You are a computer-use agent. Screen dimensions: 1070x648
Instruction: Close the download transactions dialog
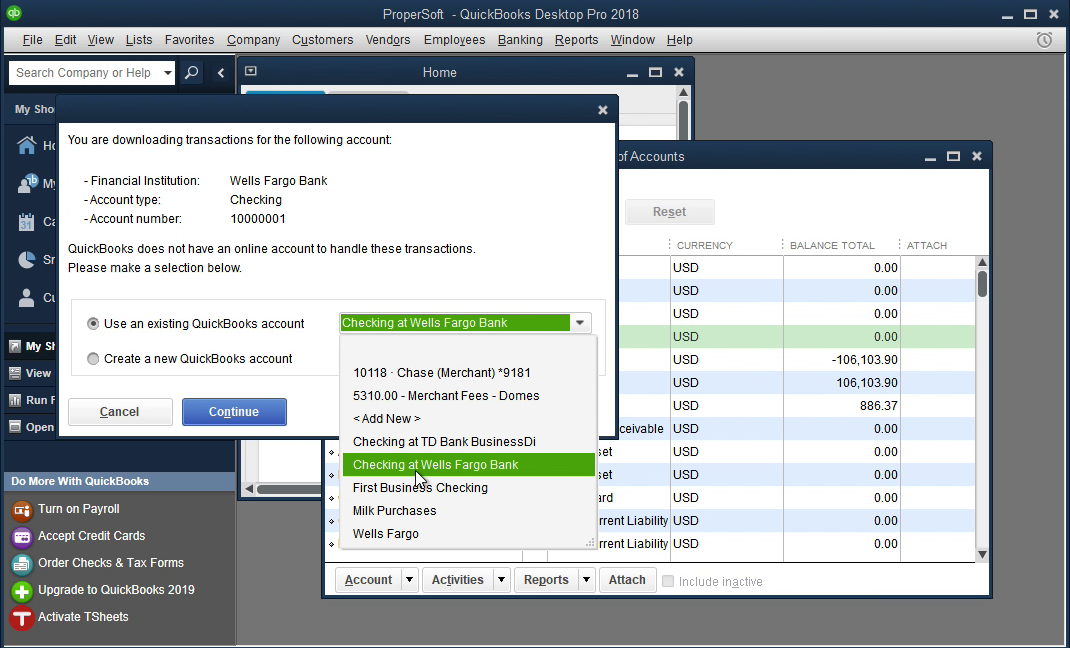point(603,110)
